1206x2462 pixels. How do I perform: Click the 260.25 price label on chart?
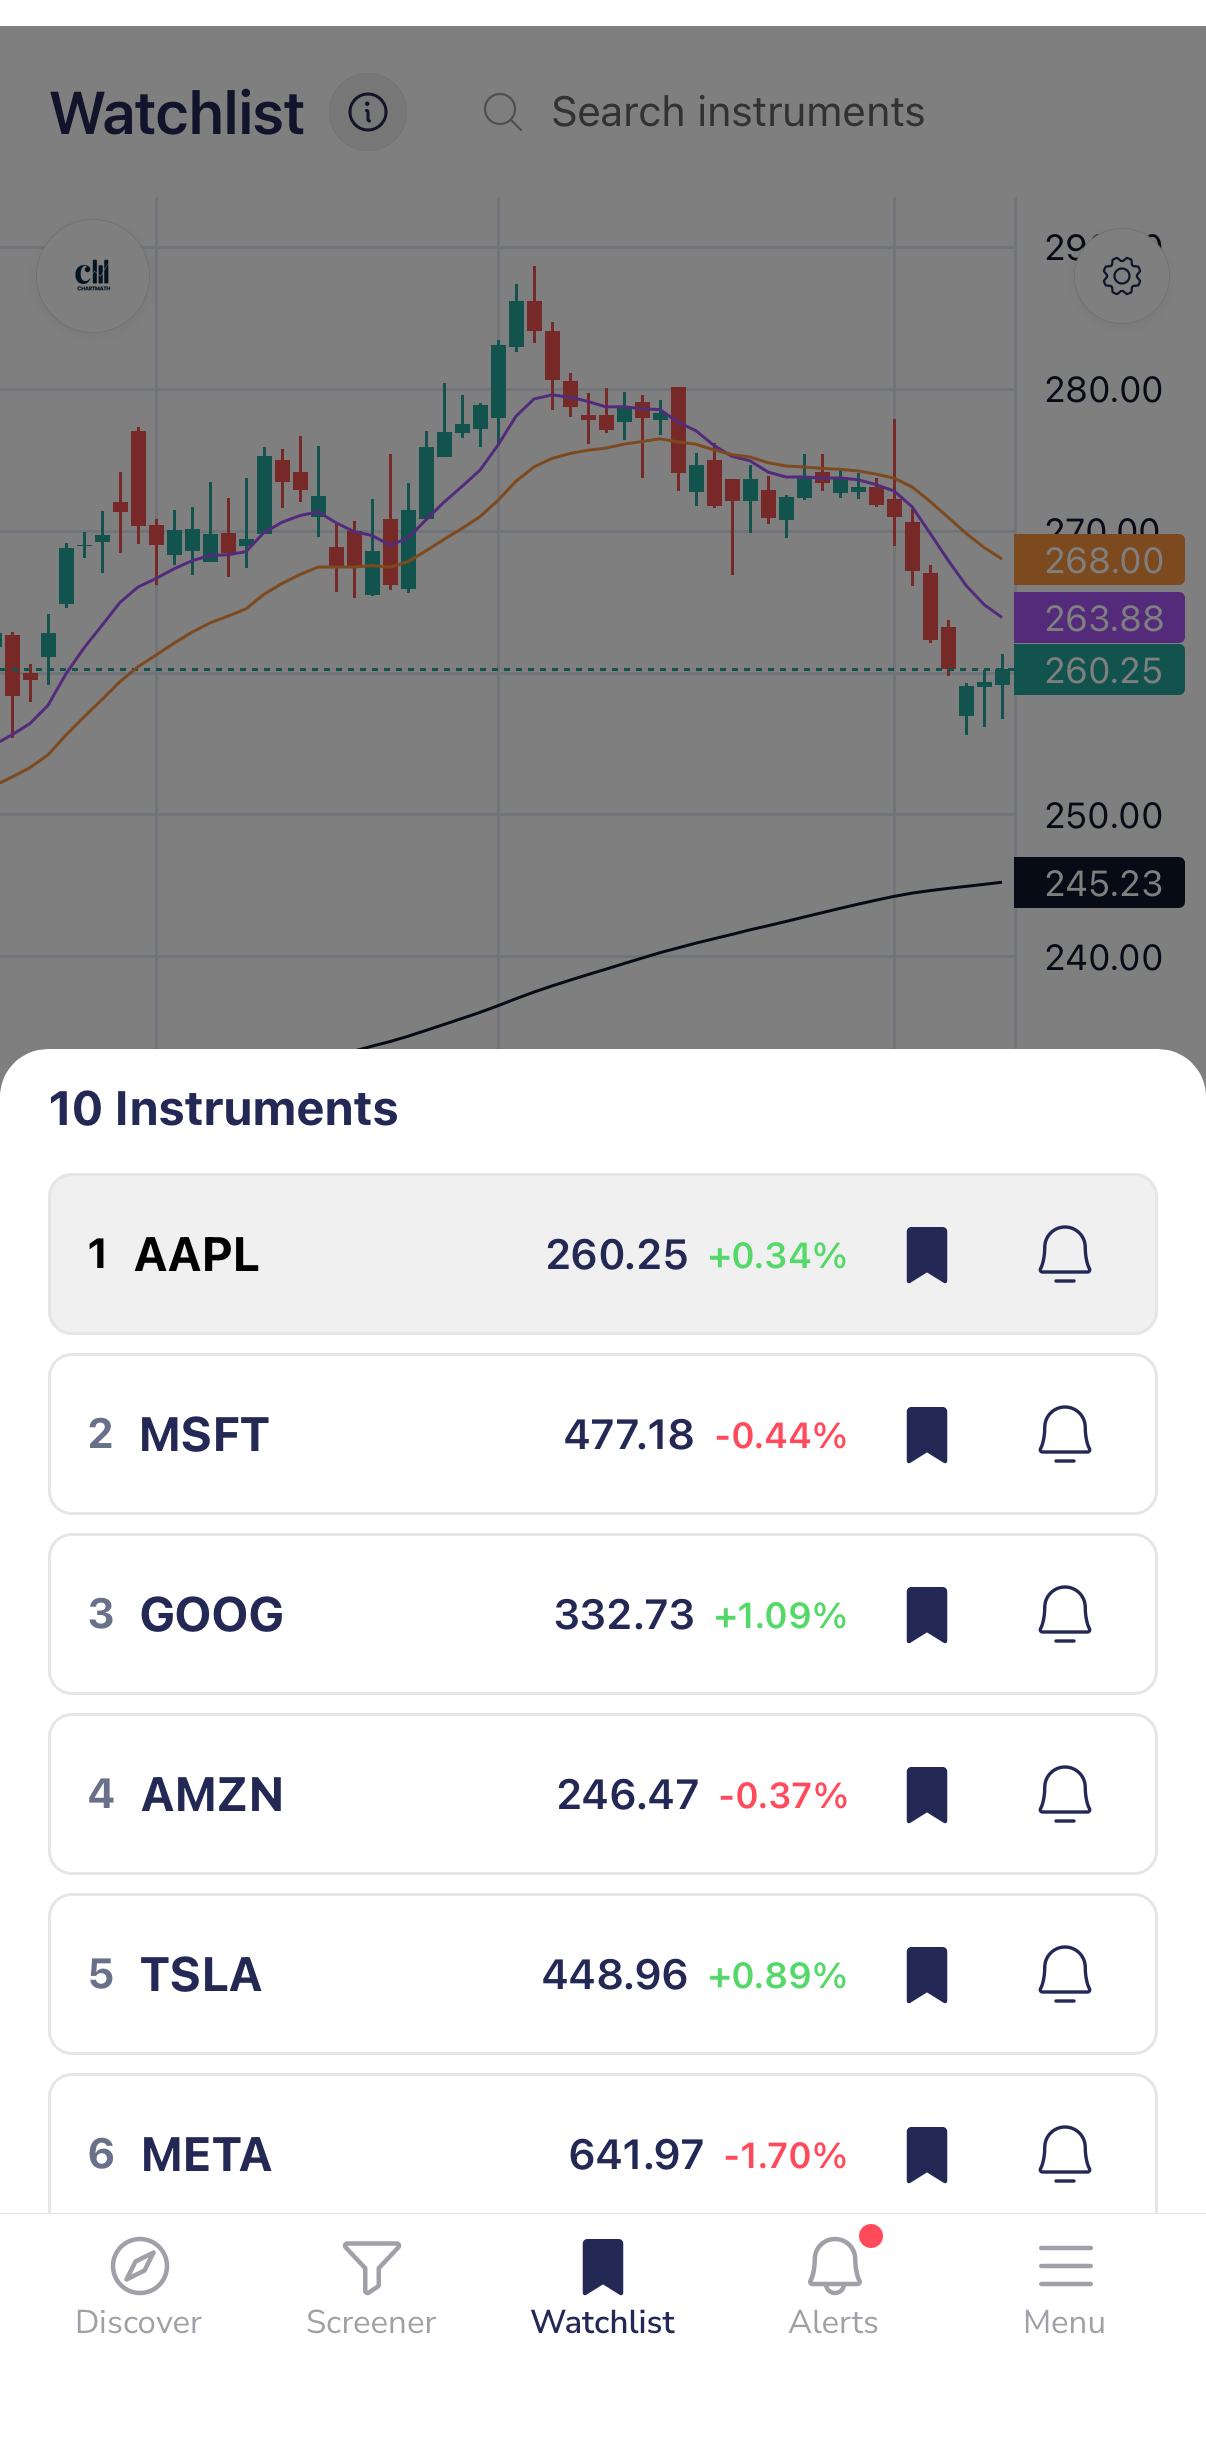coord(1099,669)
